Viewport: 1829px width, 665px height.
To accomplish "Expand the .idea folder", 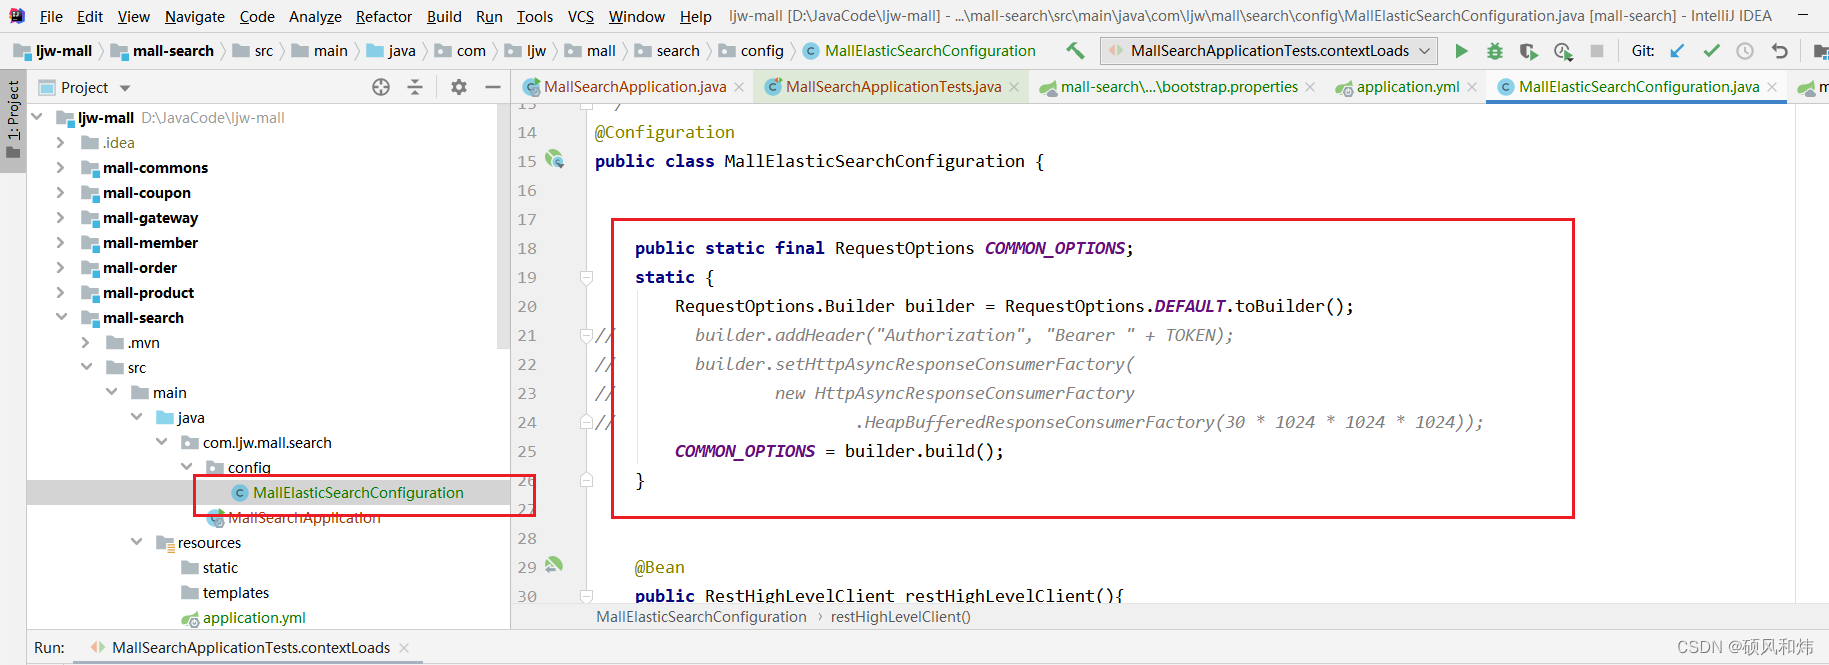I will click(x=61, y=142).
